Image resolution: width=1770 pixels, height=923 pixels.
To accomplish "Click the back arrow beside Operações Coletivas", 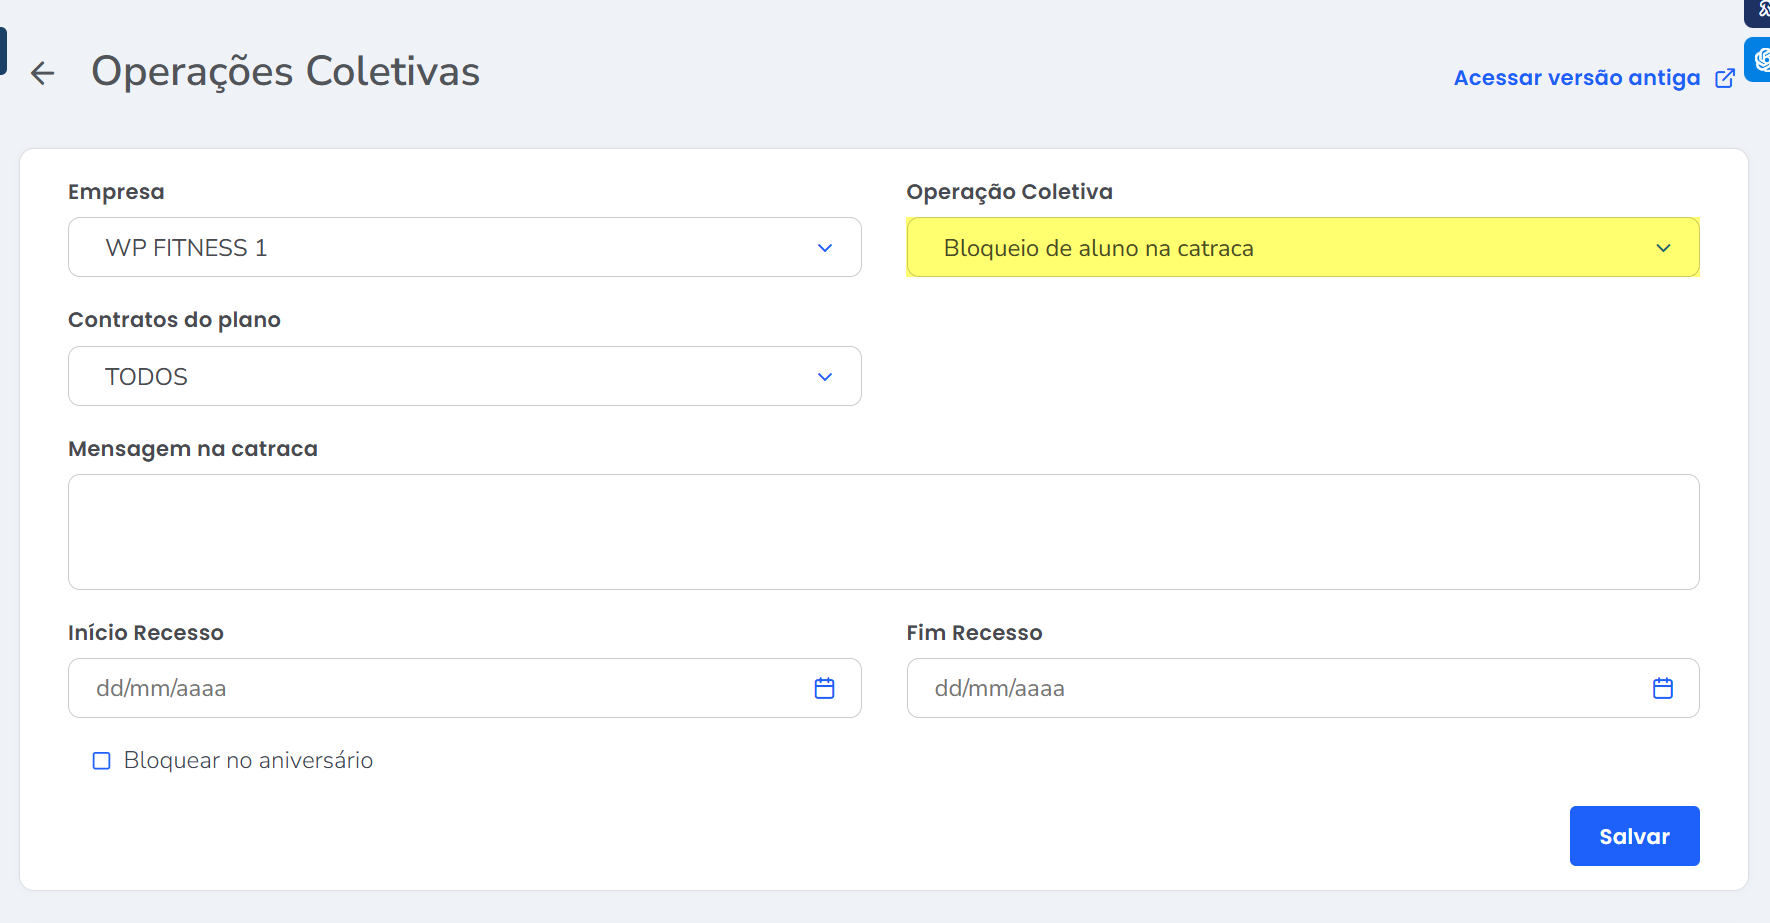I will [42, 73].
